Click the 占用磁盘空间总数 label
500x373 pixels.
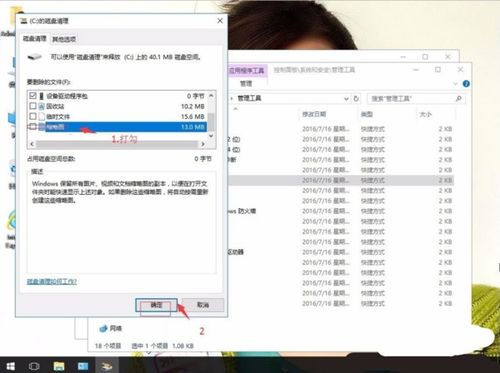tap(51, 159)
